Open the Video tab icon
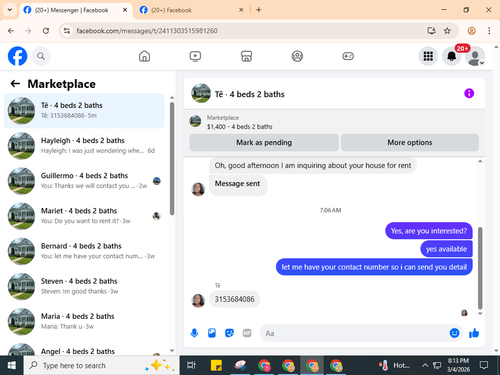The height and width of the screenshot is (375, 500). (x=195, y=56)
